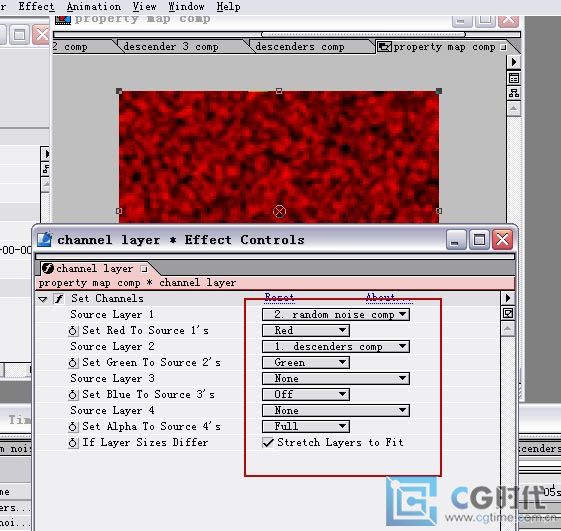The image size is (561, 531).
Task: Open the Help menu
Action: point(228,6)
